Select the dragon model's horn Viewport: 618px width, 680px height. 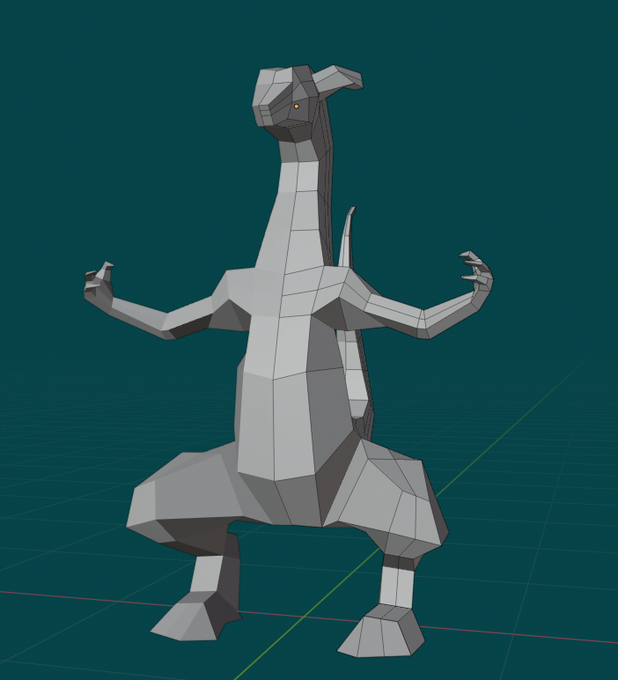coord(337,77)
